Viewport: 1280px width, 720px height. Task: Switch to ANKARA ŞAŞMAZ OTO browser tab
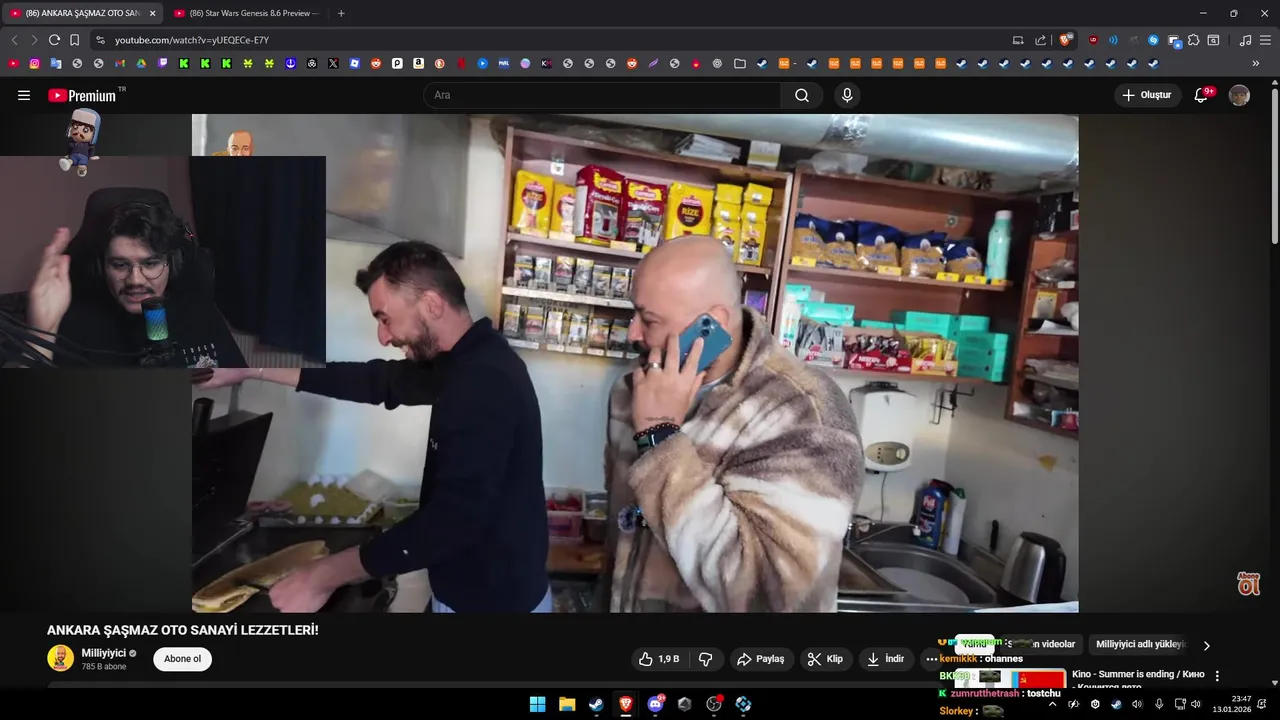pos(82,13)
